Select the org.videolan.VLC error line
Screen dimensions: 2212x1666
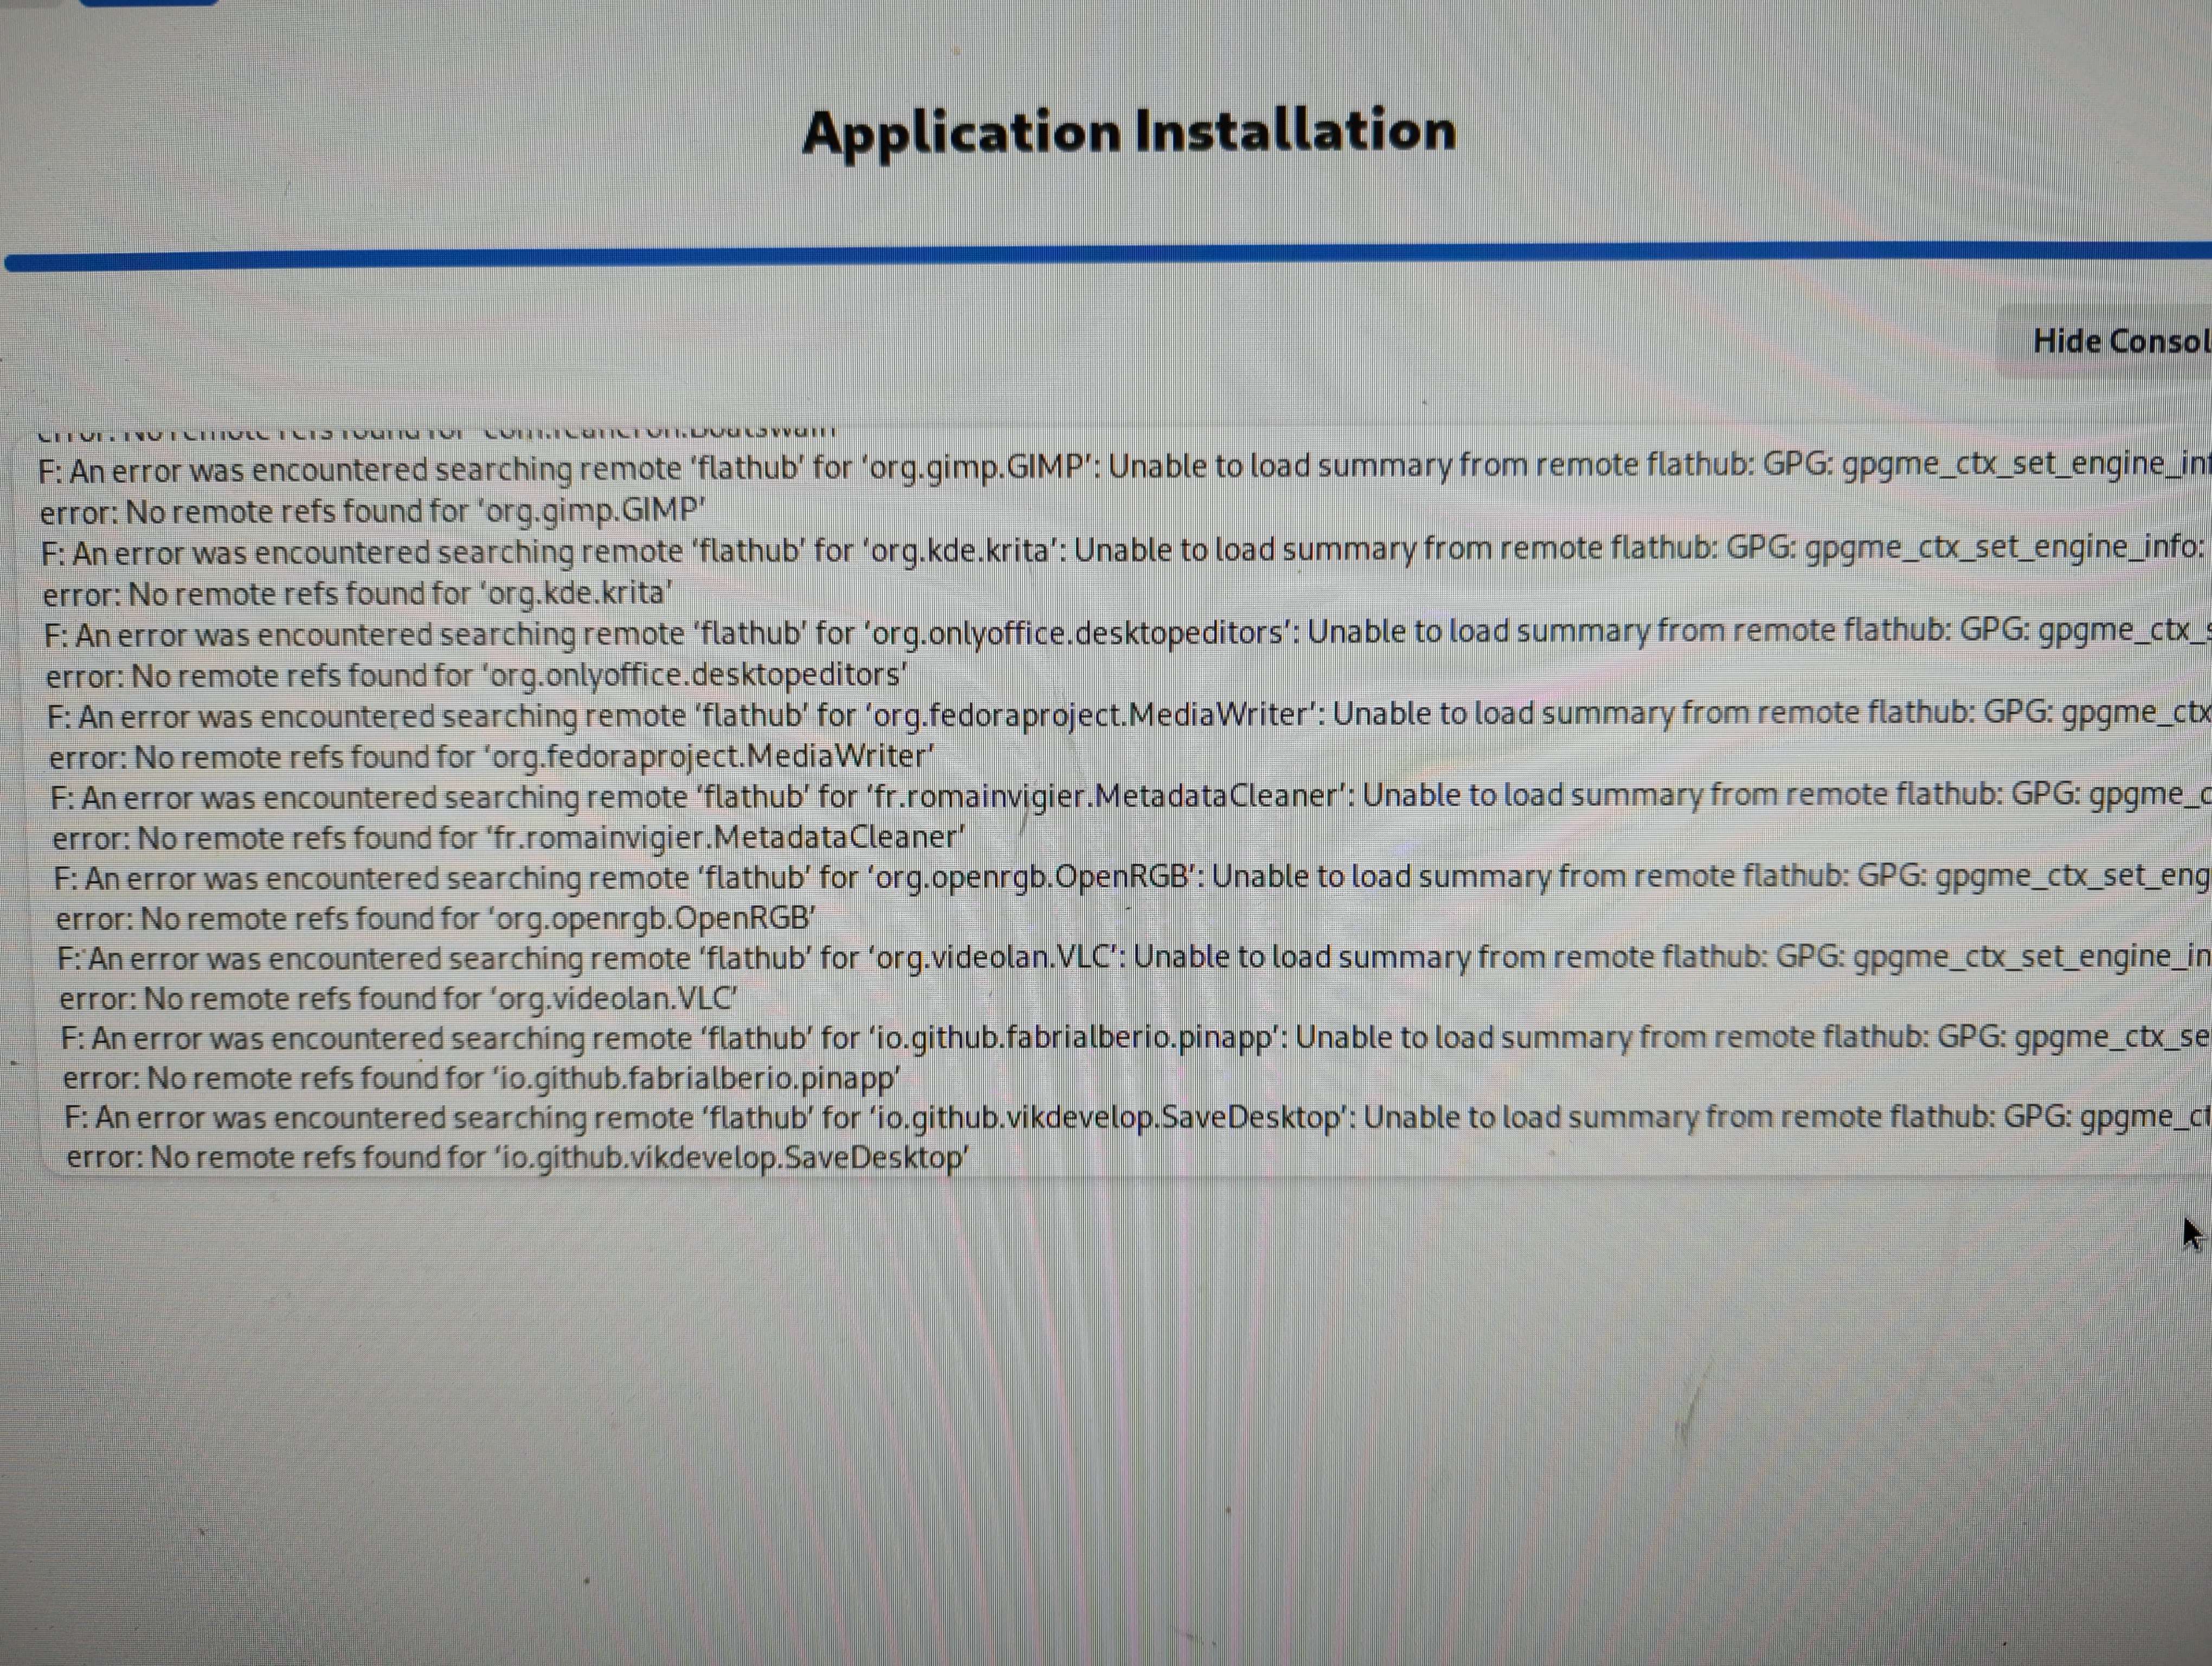click(900, 957)
